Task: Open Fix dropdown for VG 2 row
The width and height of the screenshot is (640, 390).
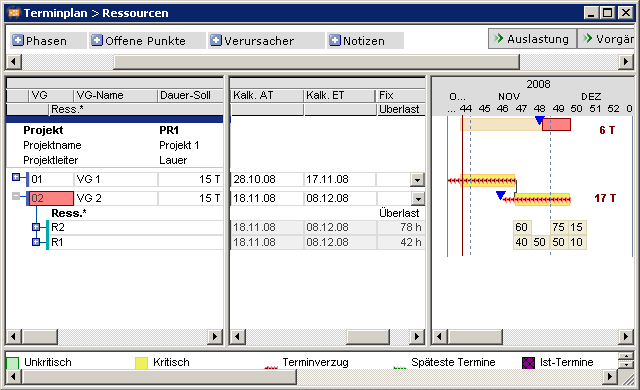Action: pyautogui.click(x=417, y=199)
